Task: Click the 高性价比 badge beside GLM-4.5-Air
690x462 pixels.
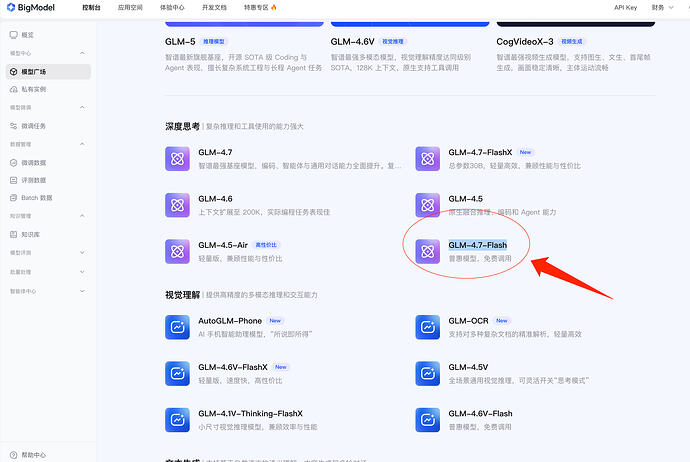Action: (x=266, y=245)
